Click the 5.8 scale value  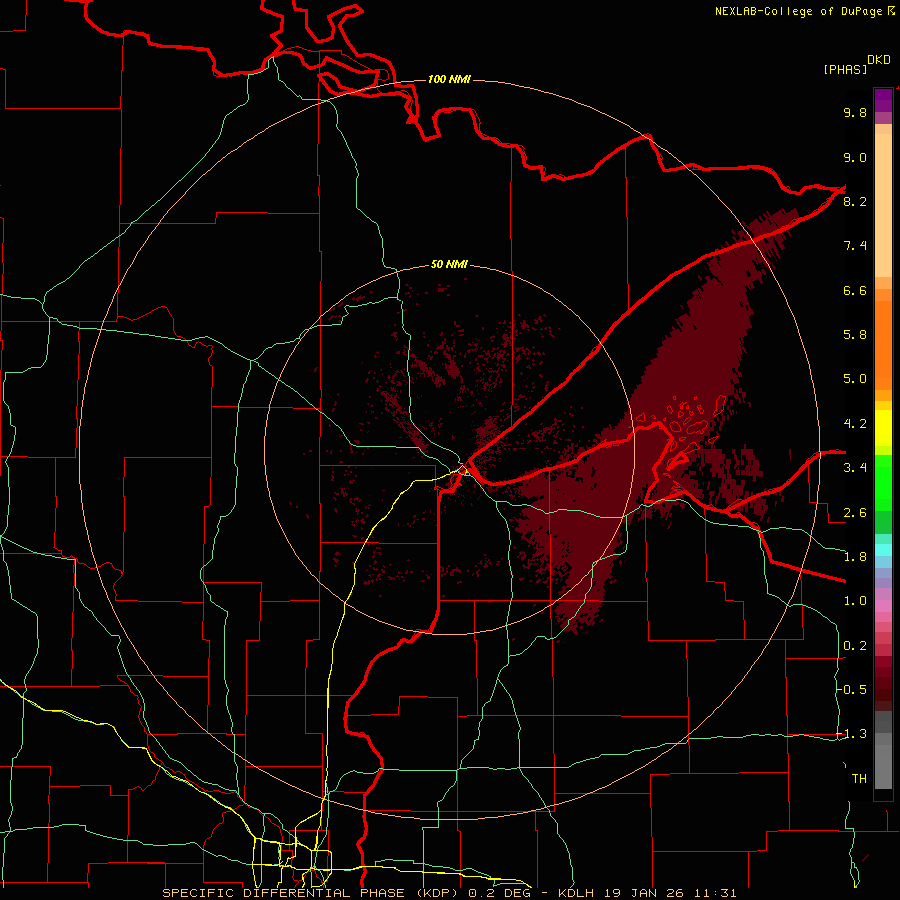point(855,335)
